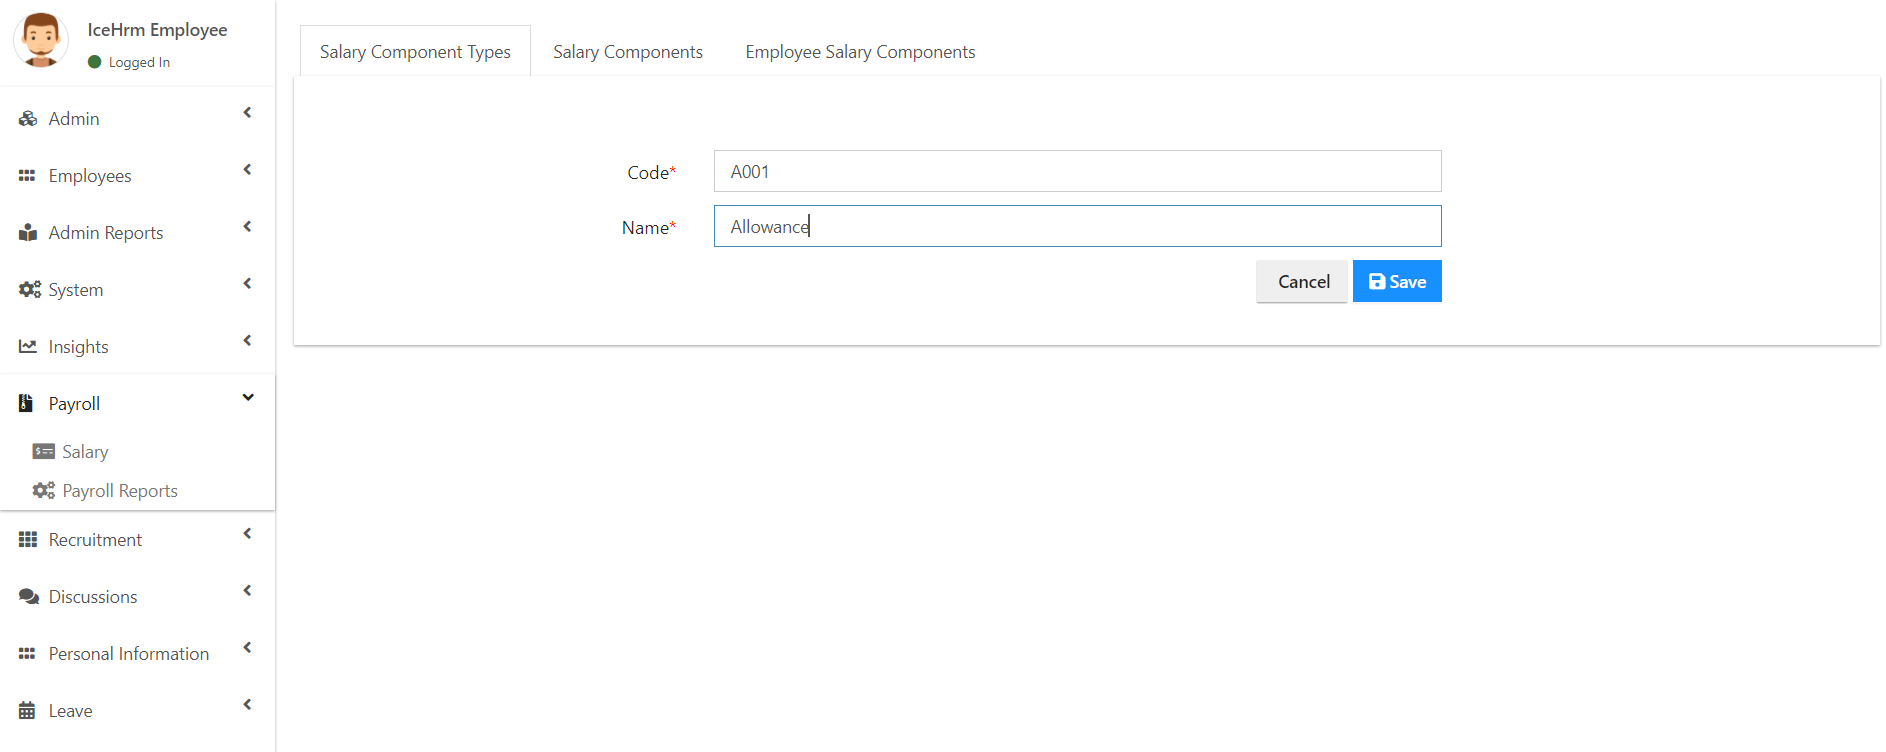Click the blue Save button
Screen dimensions: 1886x752
(x=1397, y=281)
